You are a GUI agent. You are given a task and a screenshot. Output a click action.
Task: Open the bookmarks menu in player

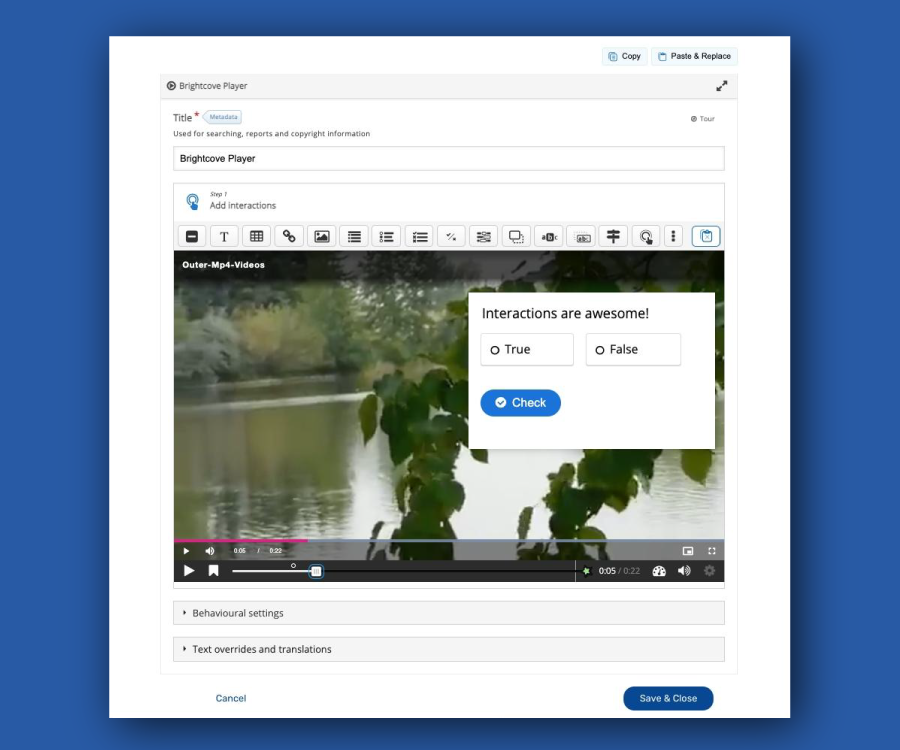213,571
